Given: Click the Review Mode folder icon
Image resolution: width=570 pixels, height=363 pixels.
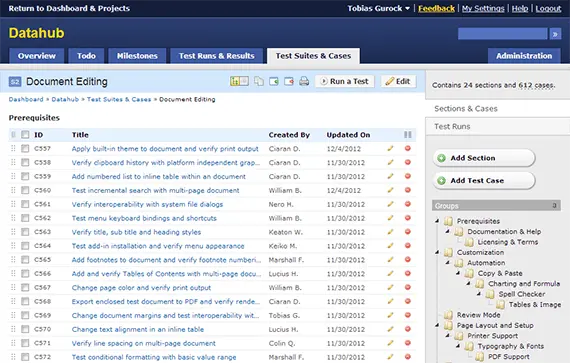Looking at the screenshot, I should tap(448, 315).
